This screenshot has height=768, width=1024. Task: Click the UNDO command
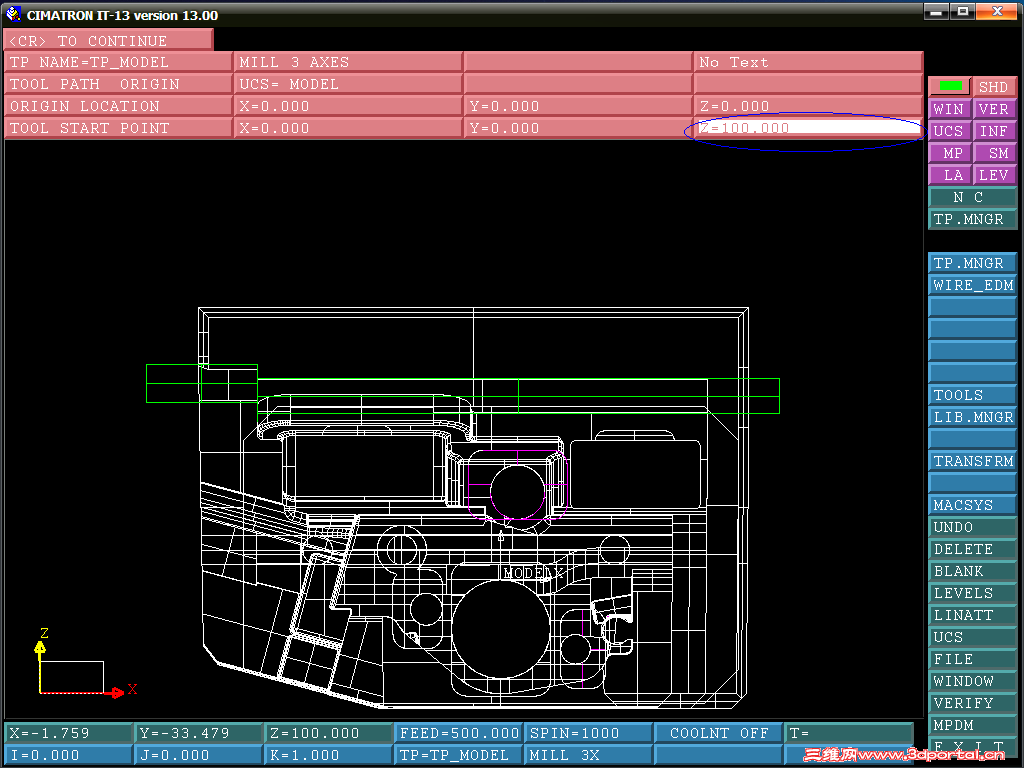(972, 527)
